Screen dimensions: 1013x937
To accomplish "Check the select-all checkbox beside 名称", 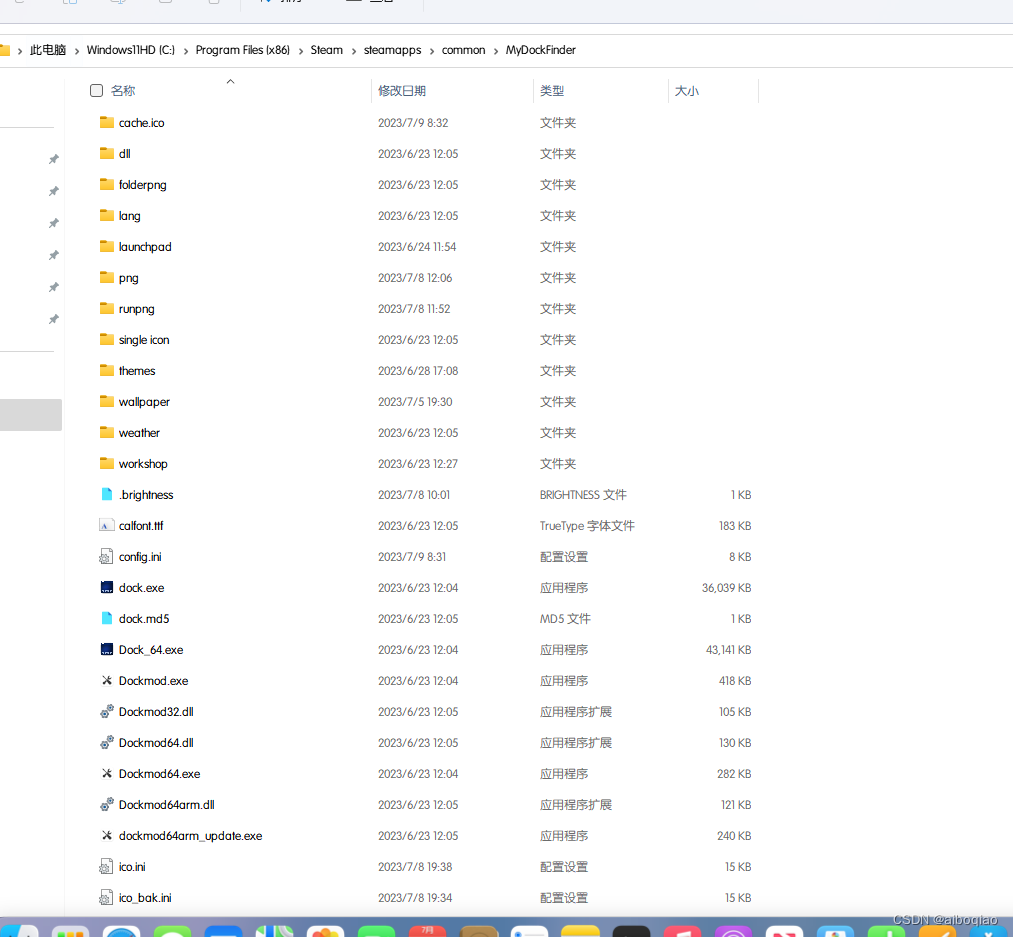I will coord(96,90).
